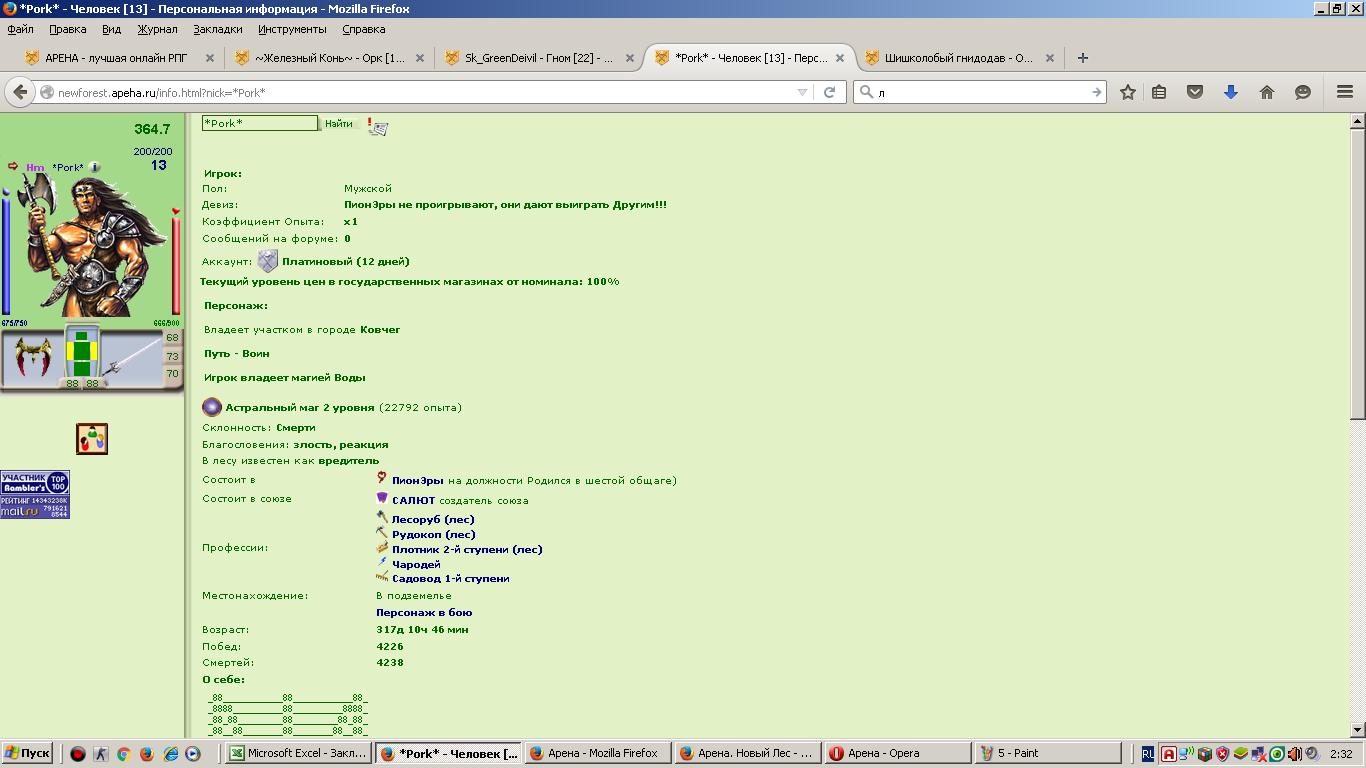Click the Firefox home button
The height and width of the screenshot is (768, 1366).
[1267, 92]
